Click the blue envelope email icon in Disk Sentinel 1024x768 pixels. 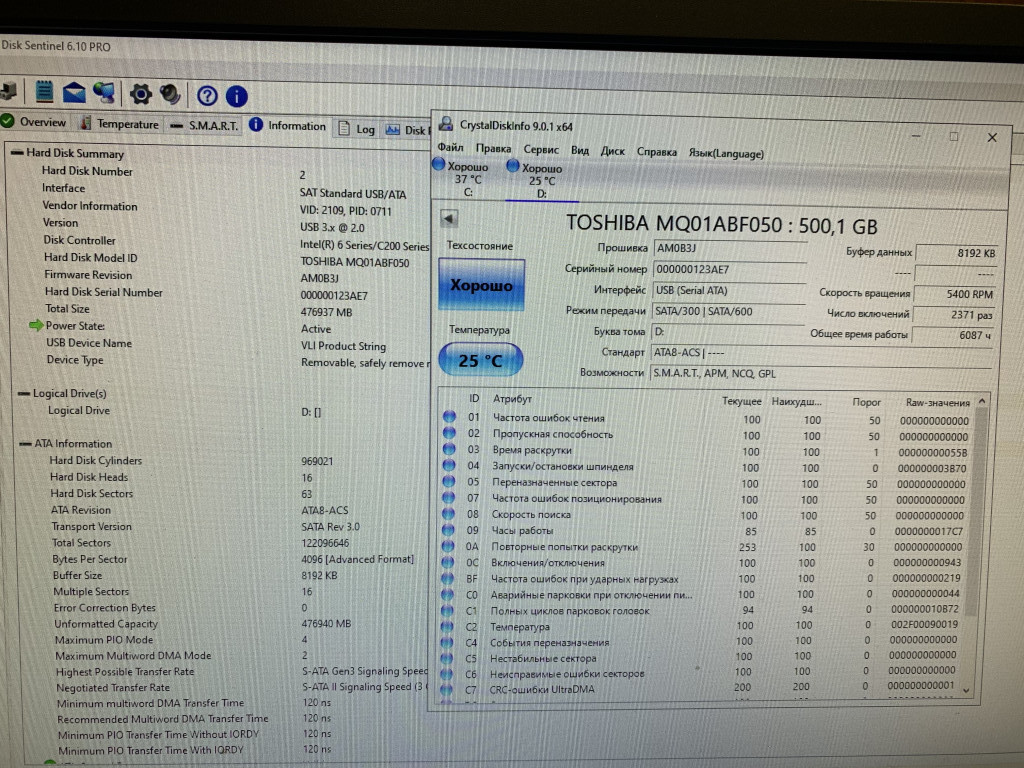[x=74, y=93]
